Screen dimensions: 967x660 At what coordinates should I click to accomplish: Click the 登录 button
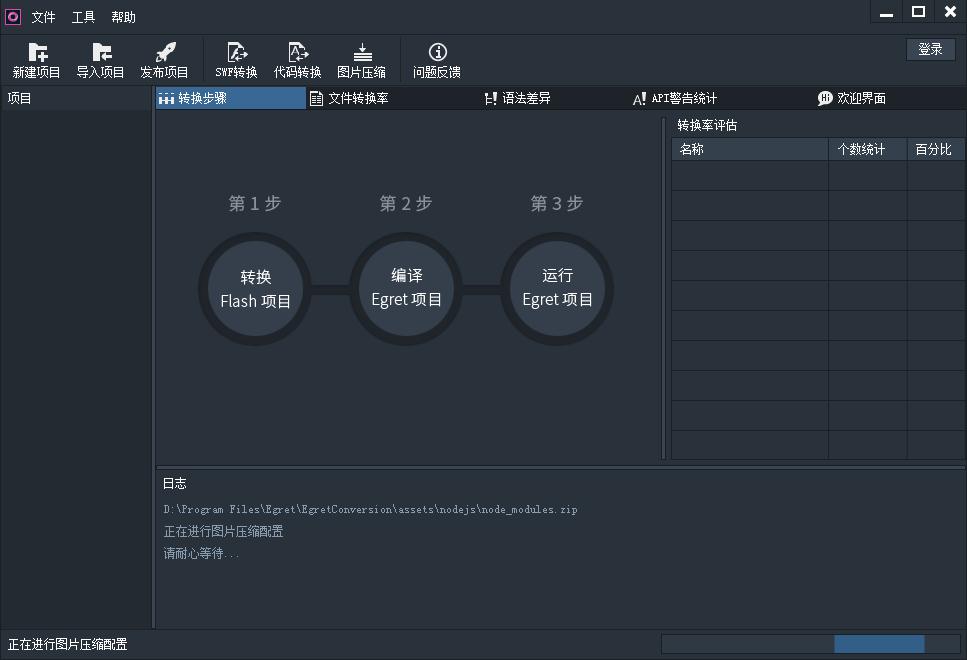[931, 49]
